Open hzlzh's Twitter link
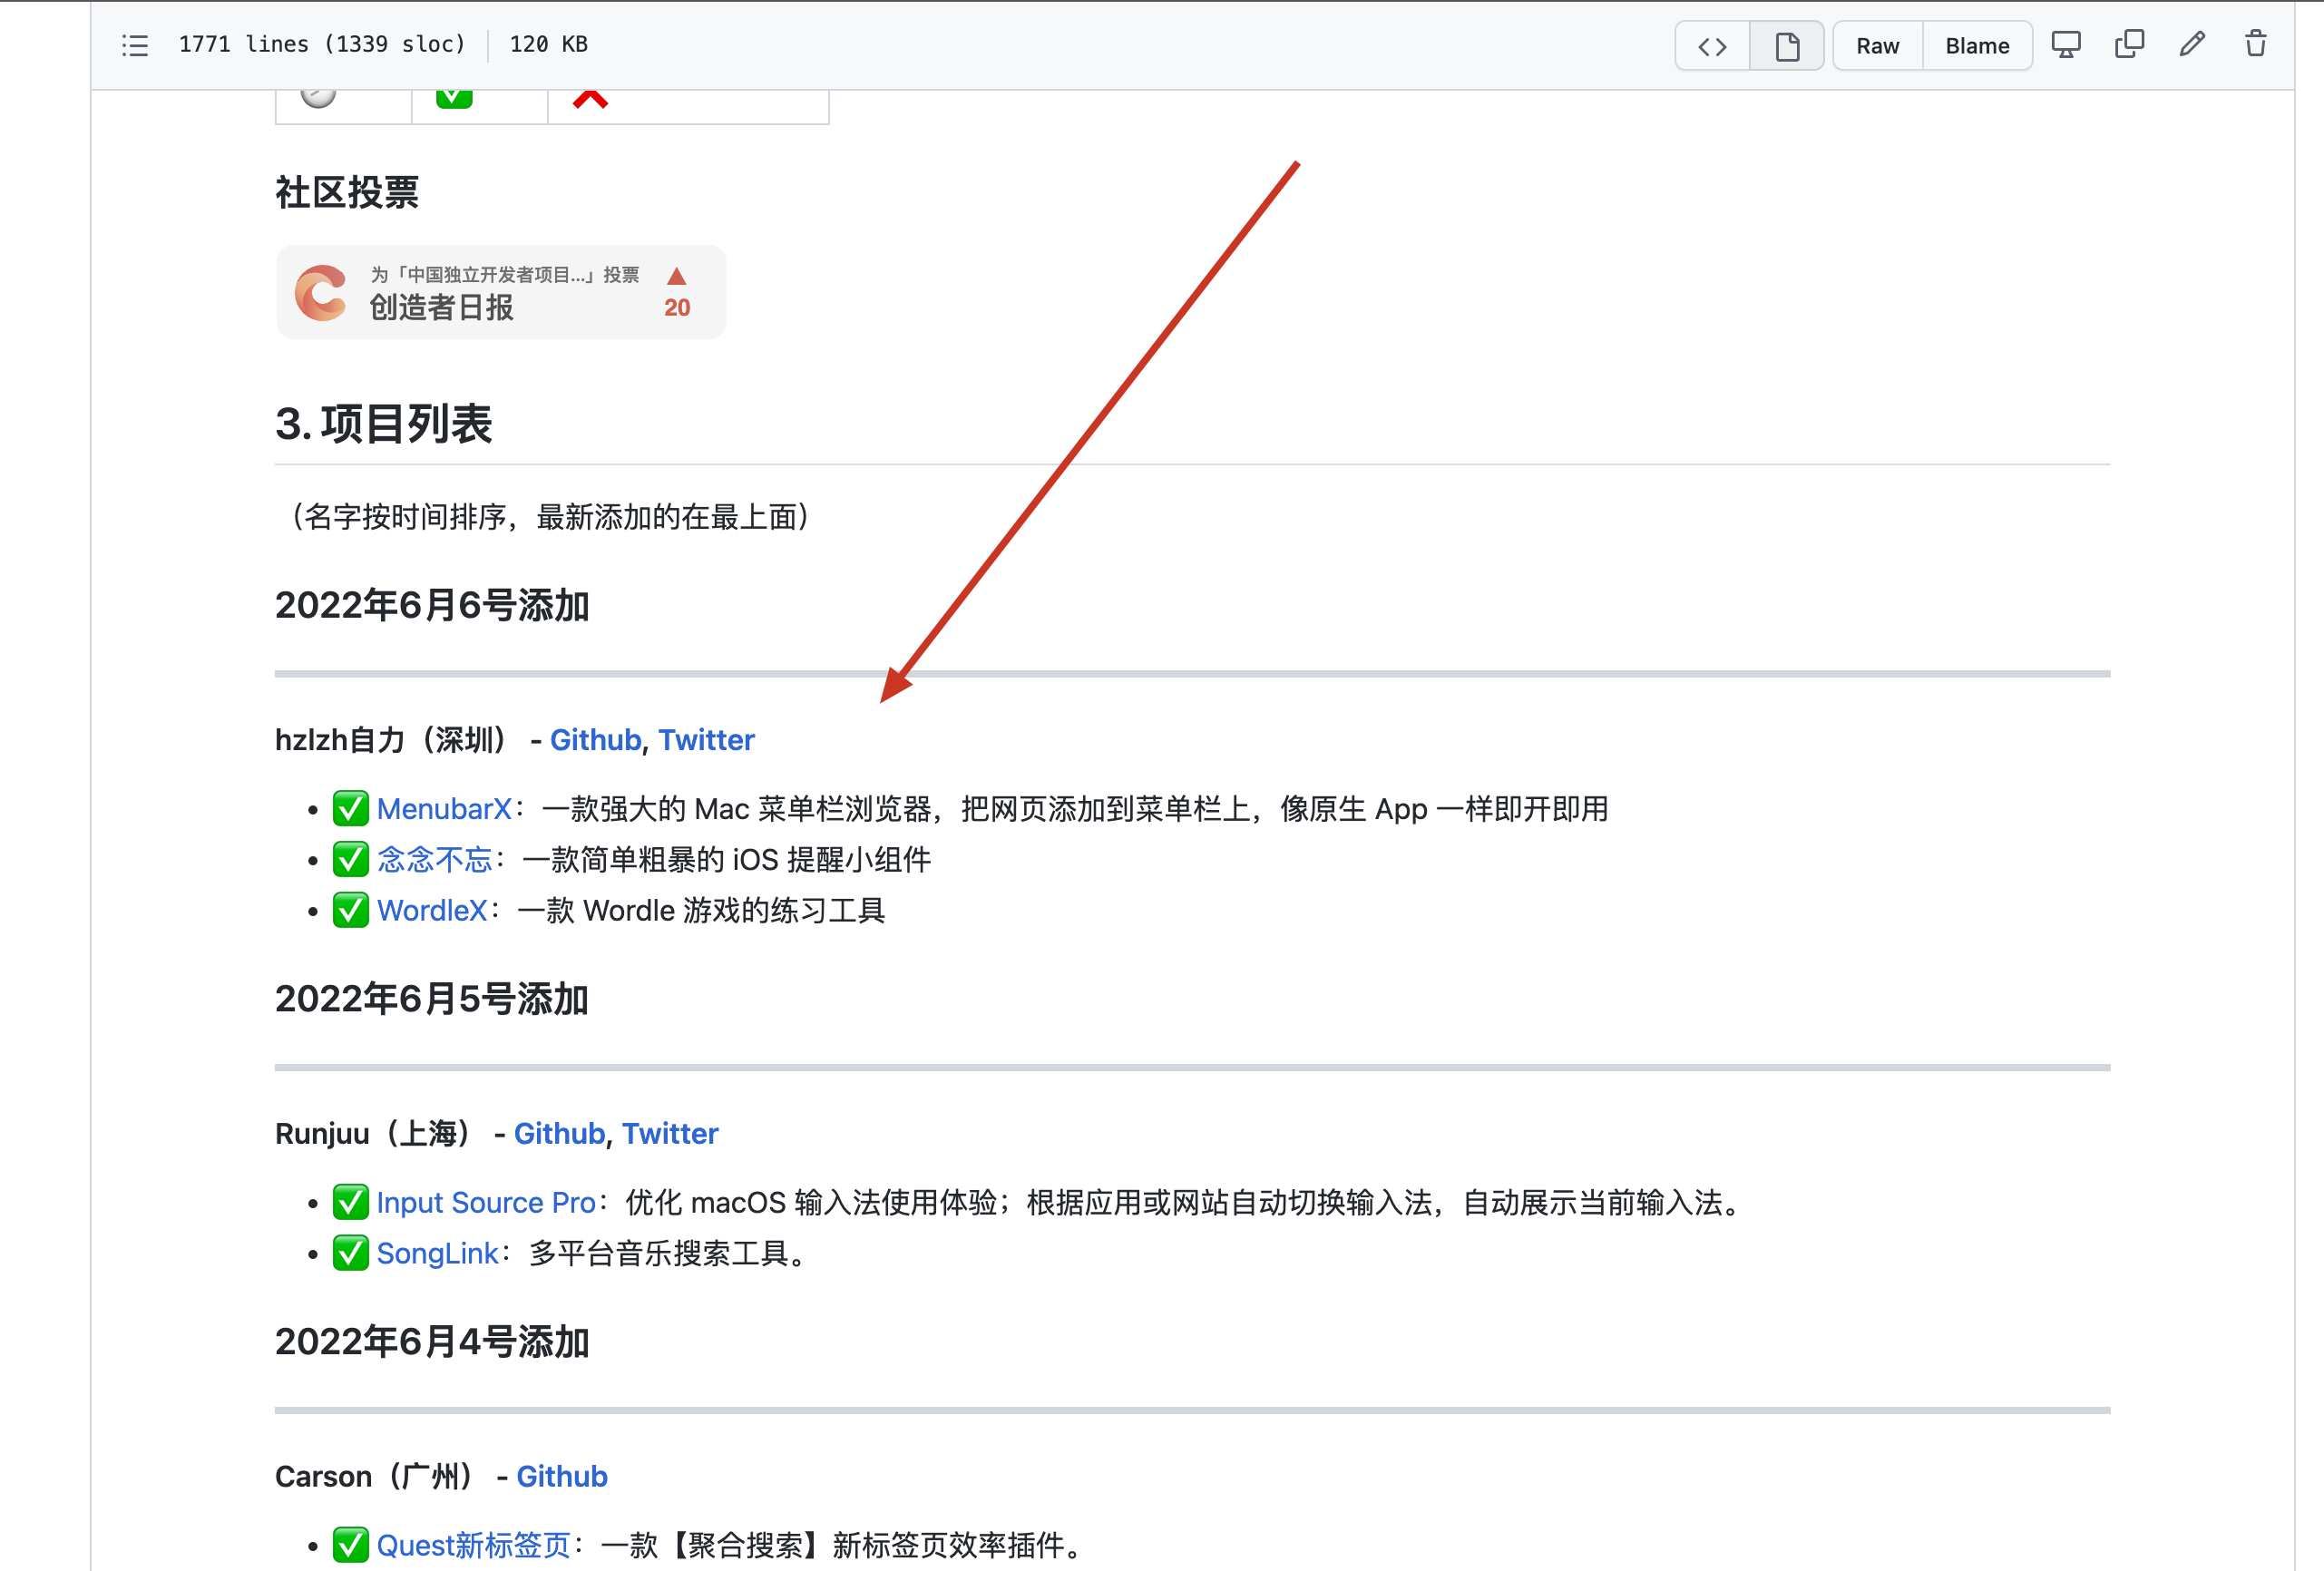The width and height of the screenshot is (2324, 1571). point(707,740)
